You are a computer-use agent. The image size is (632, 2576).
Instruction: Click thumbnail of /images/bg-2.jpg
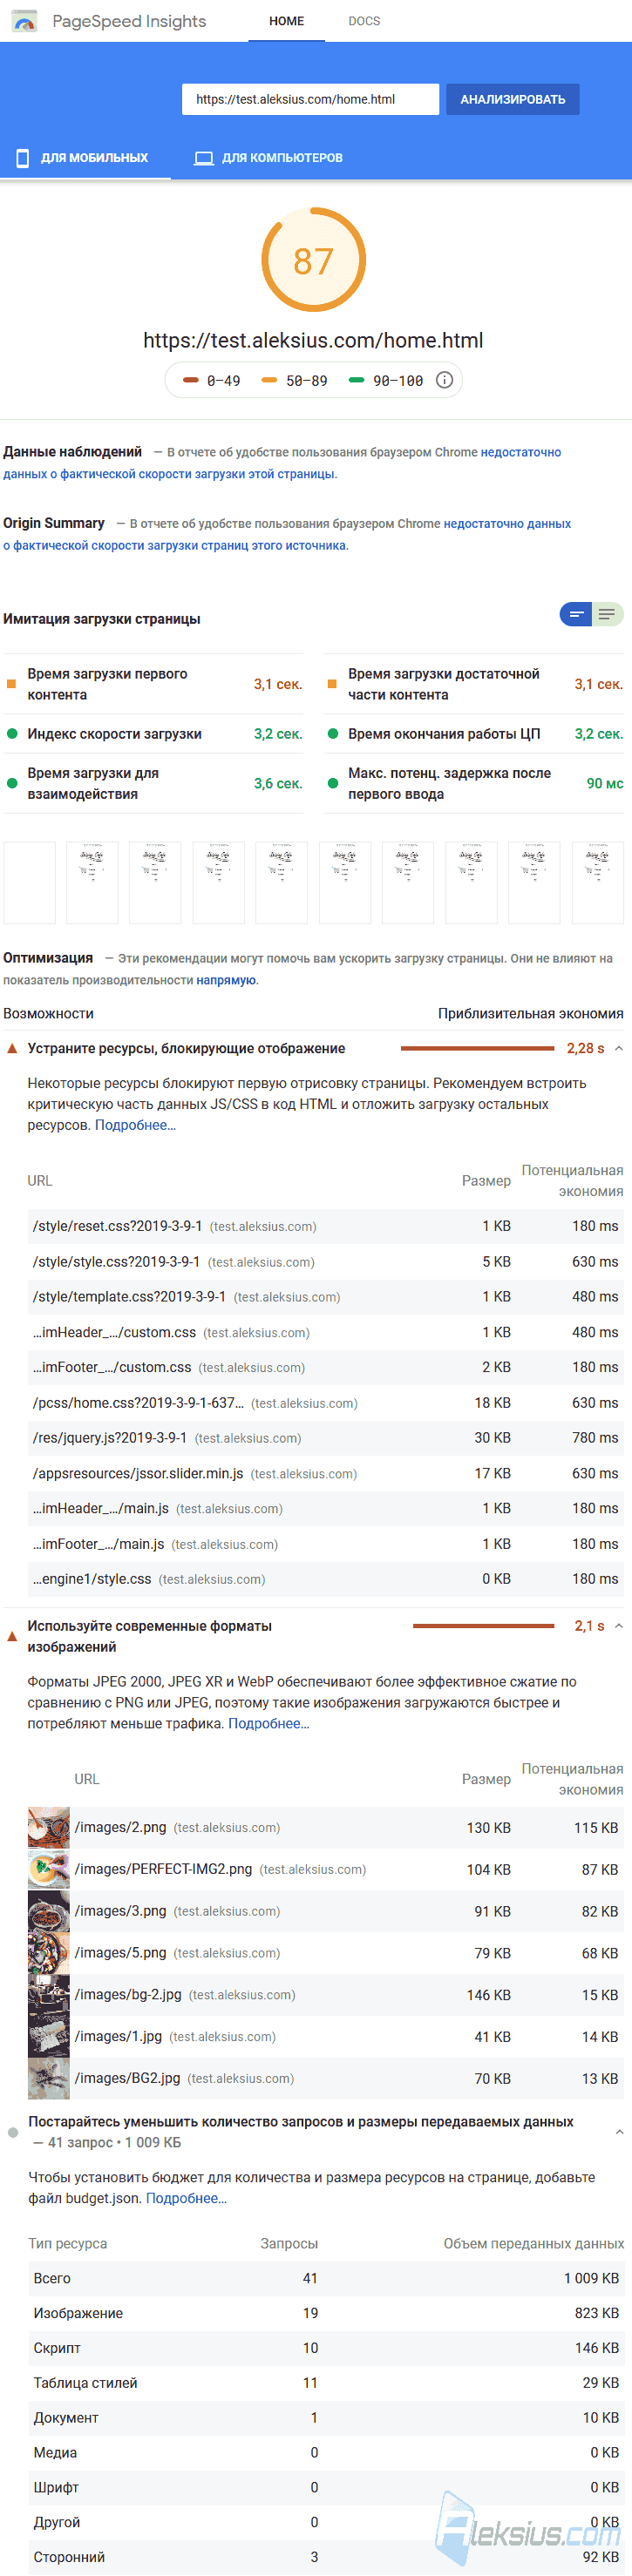click(49, 1994)
